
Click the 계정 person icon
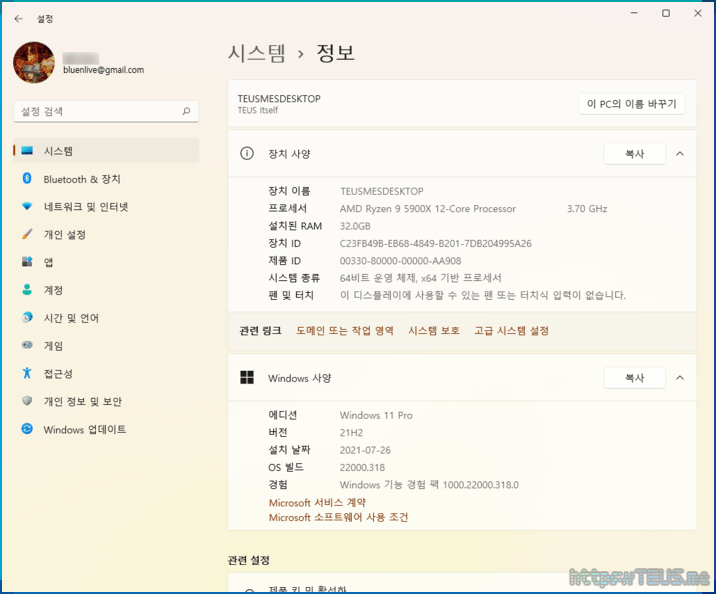(27, 289)
